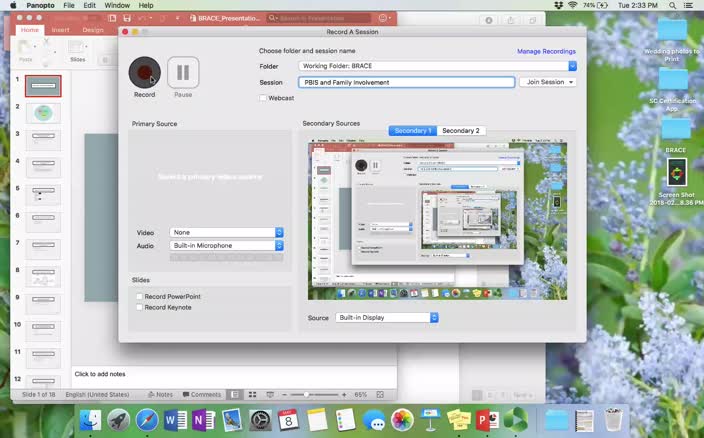Viewport: 704px width, 438px height.
Task: Click the fit-slide-to-window icon in PowerPoint
Action: pos(380,394)
